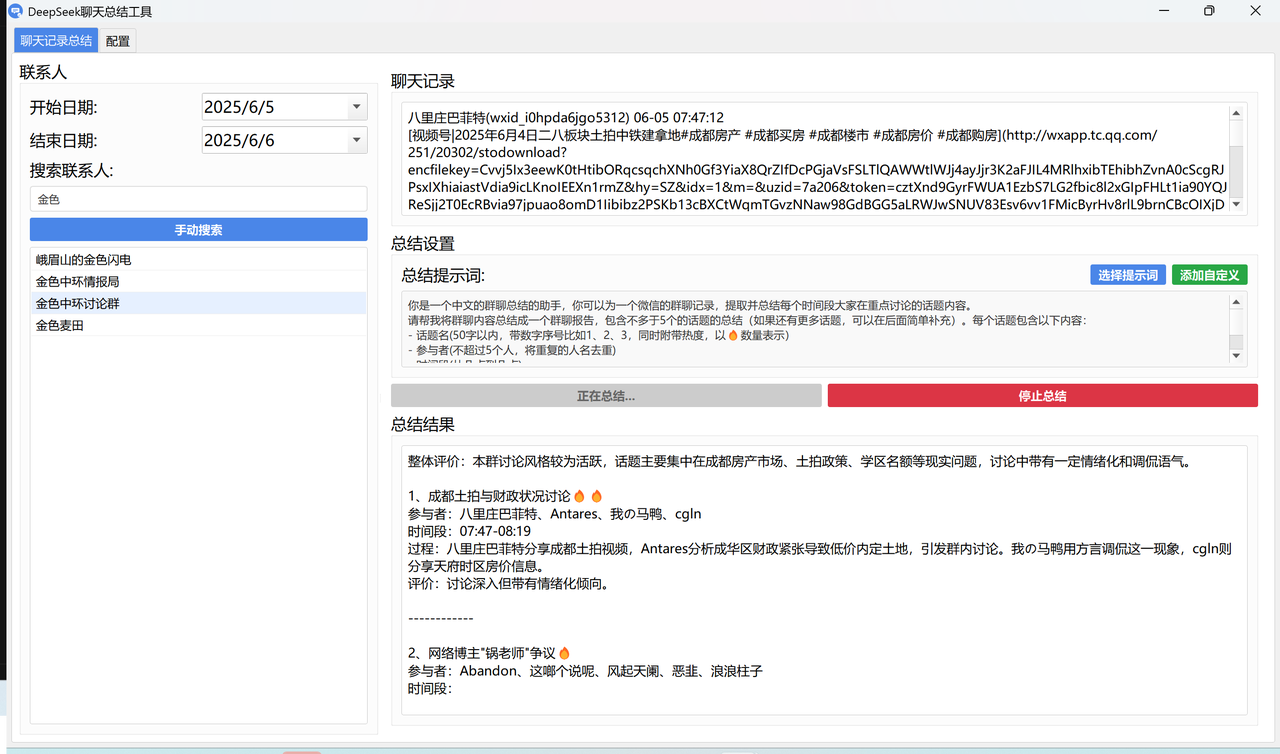Click the 联系人 section label

43,72
